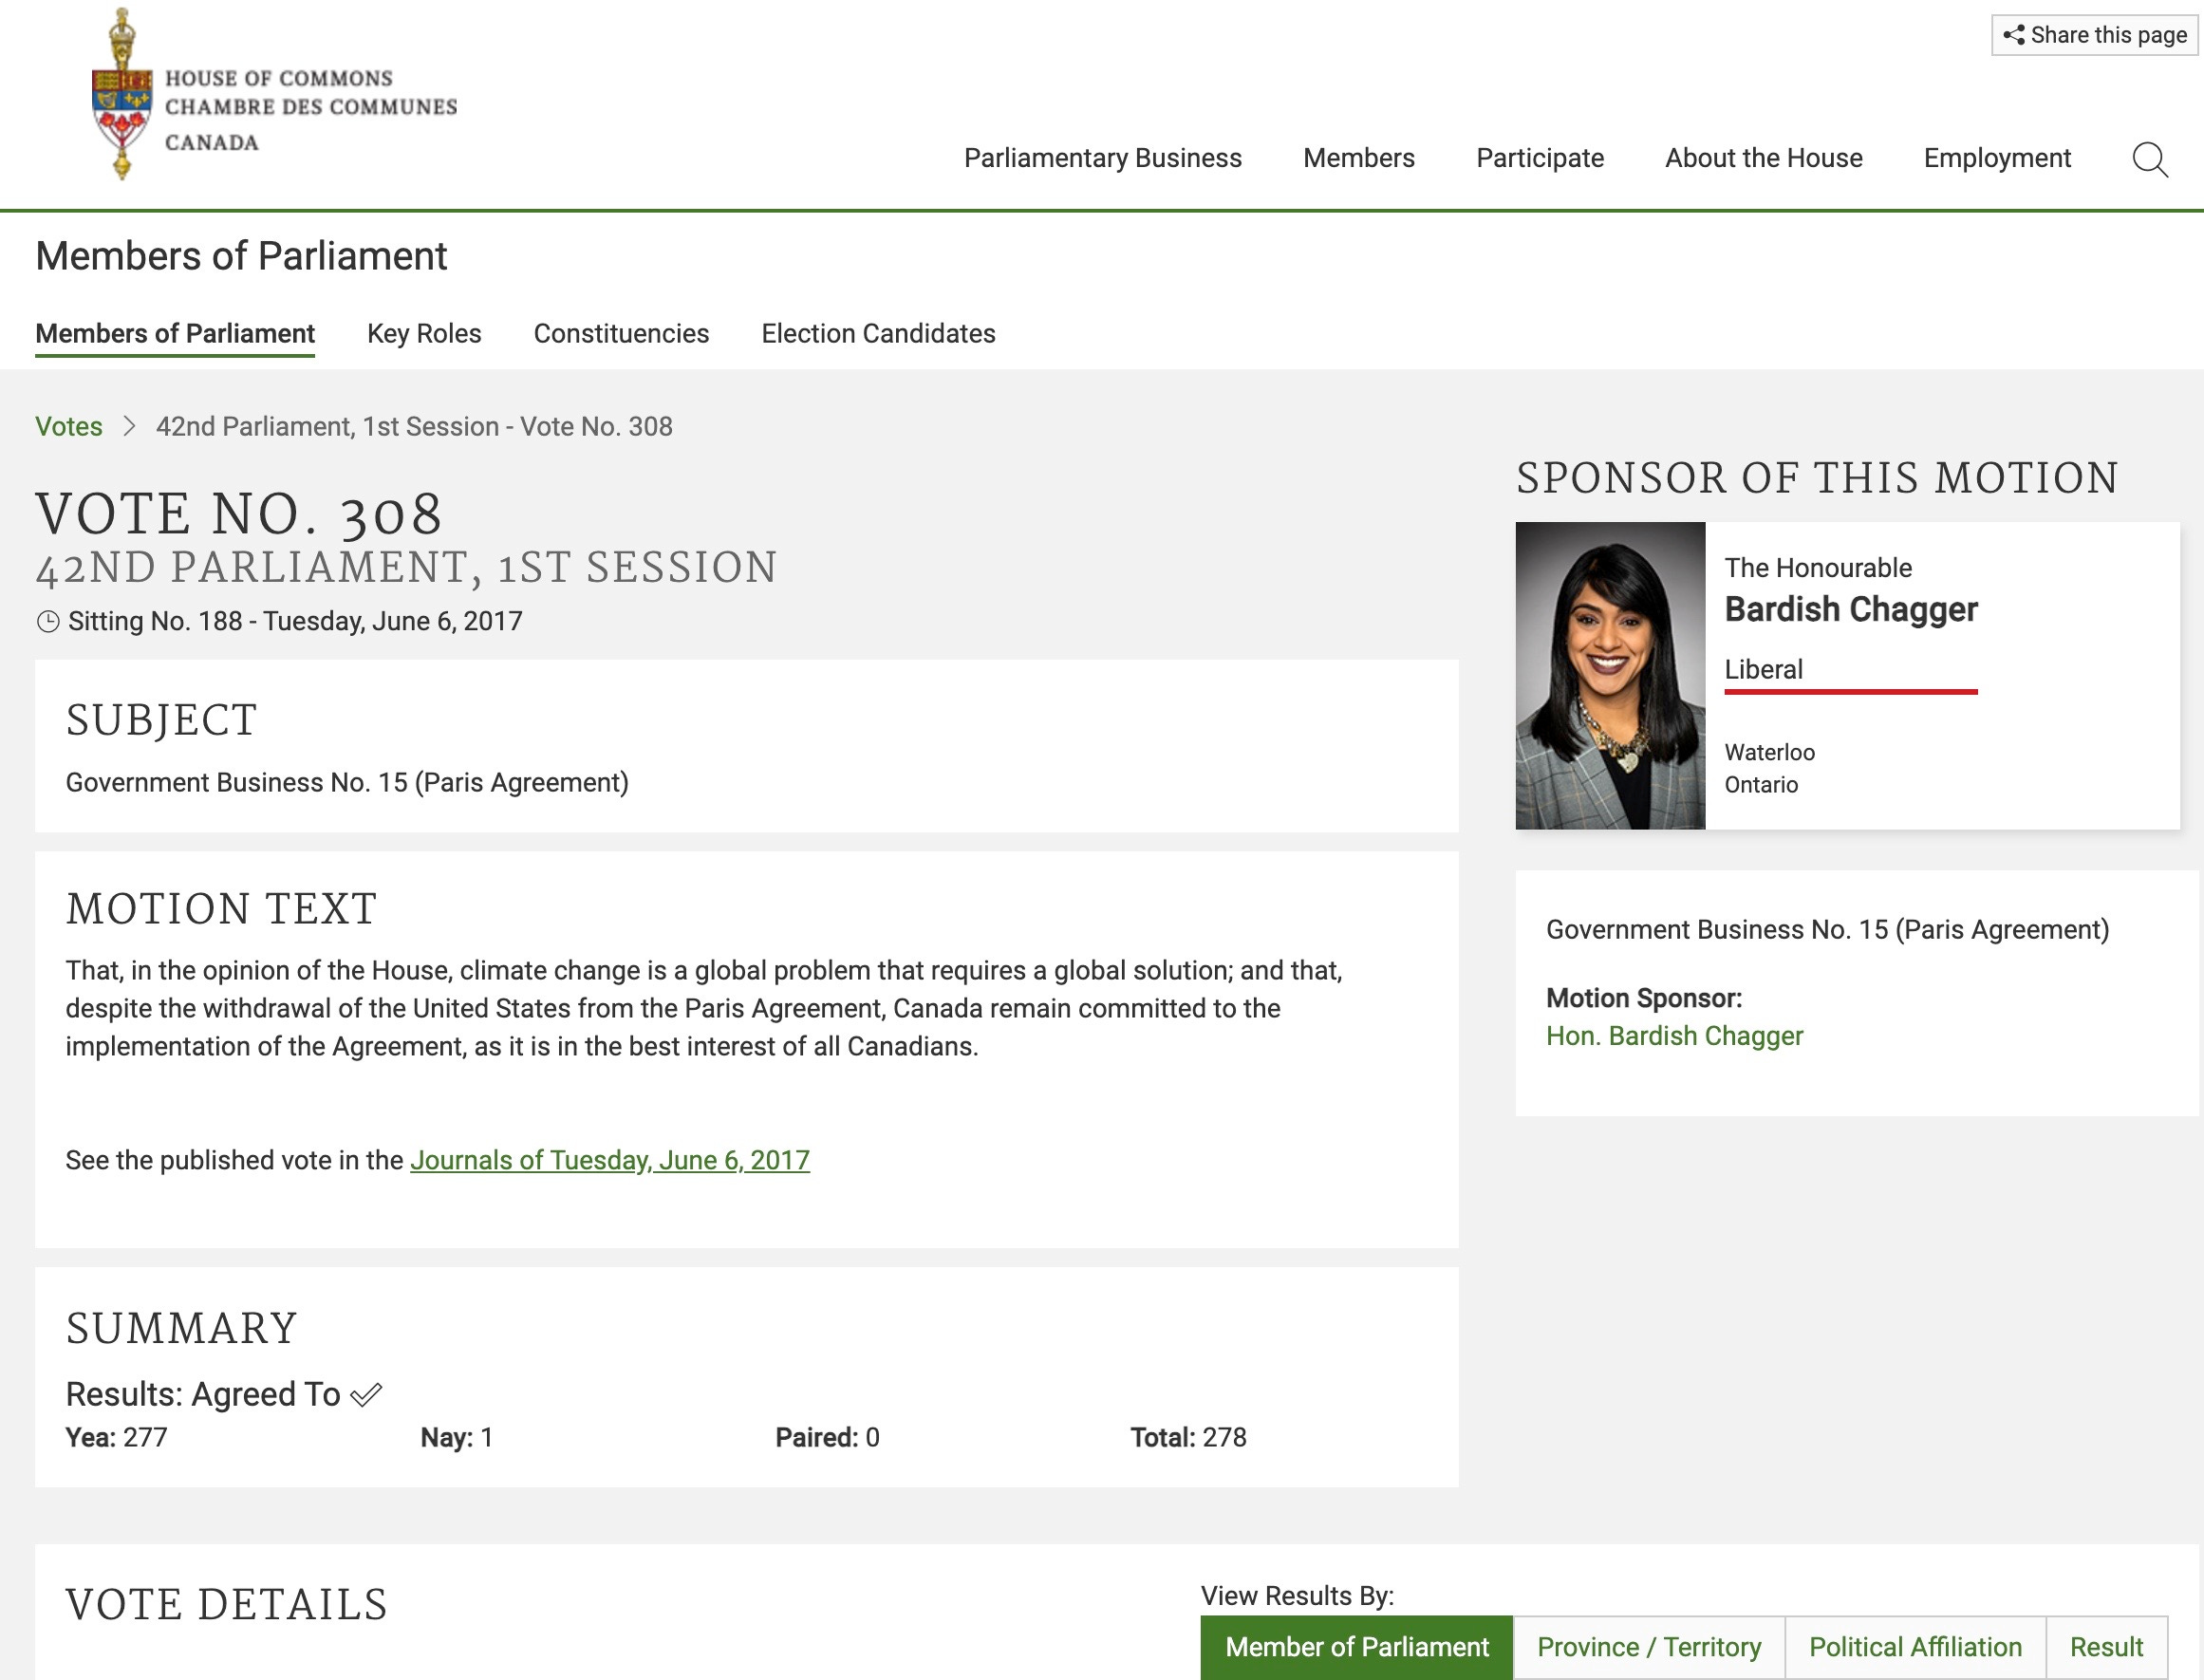Click the motion text paragraph
Viewport: 2204px width, 1680px height.
pyautogui.click(x=704, y=1008)
